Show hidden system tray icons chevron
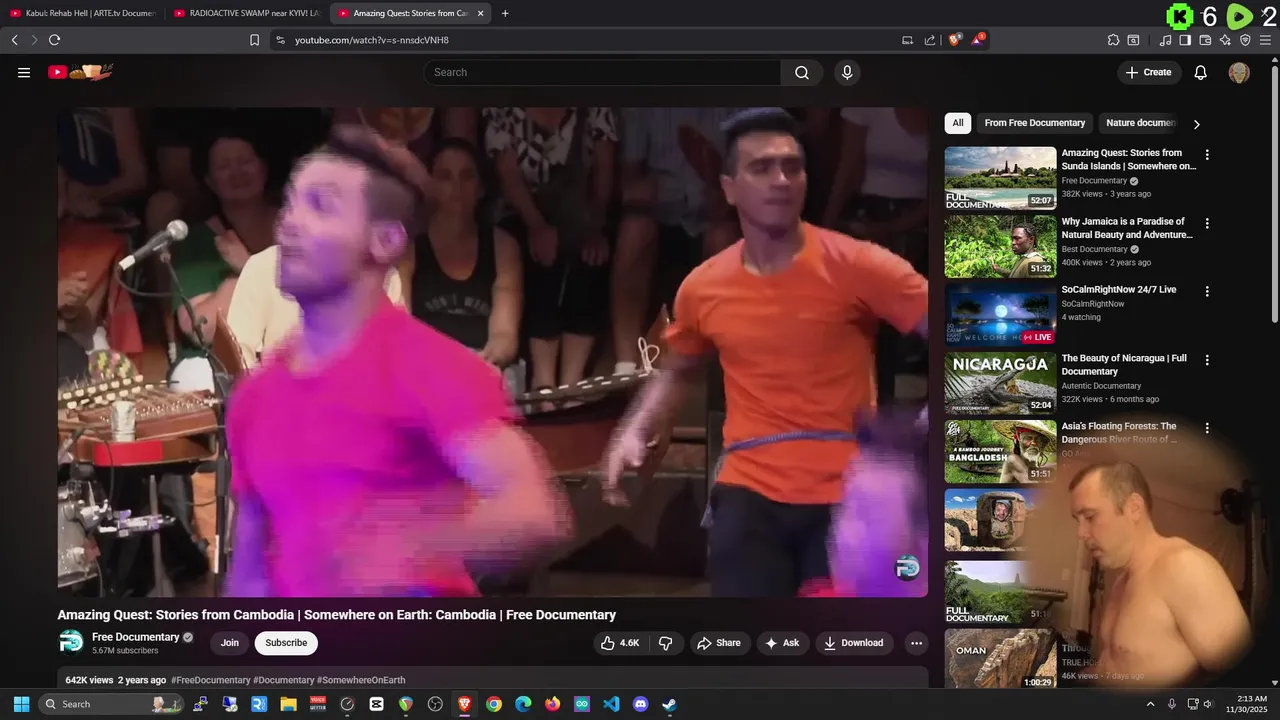This screenshot has height=720, width=1280. coord(1150,704)
